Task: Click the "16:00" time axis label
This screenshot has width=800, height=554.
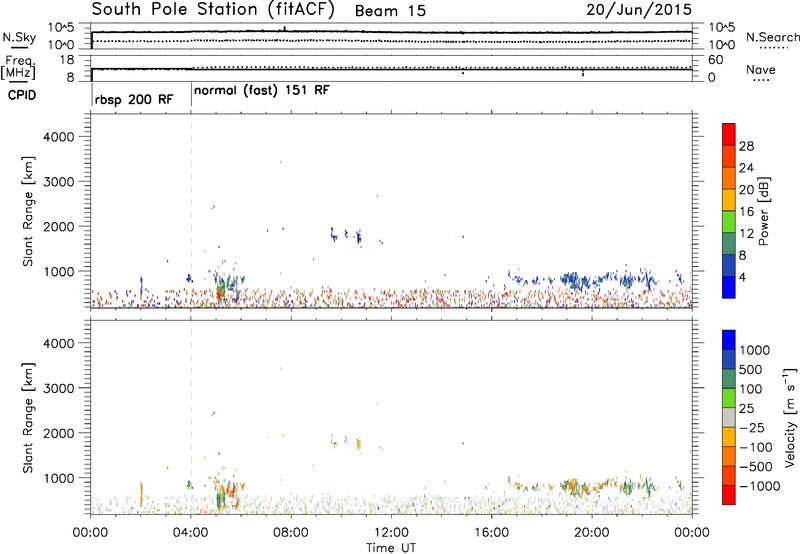Action: tap(491, 533)
